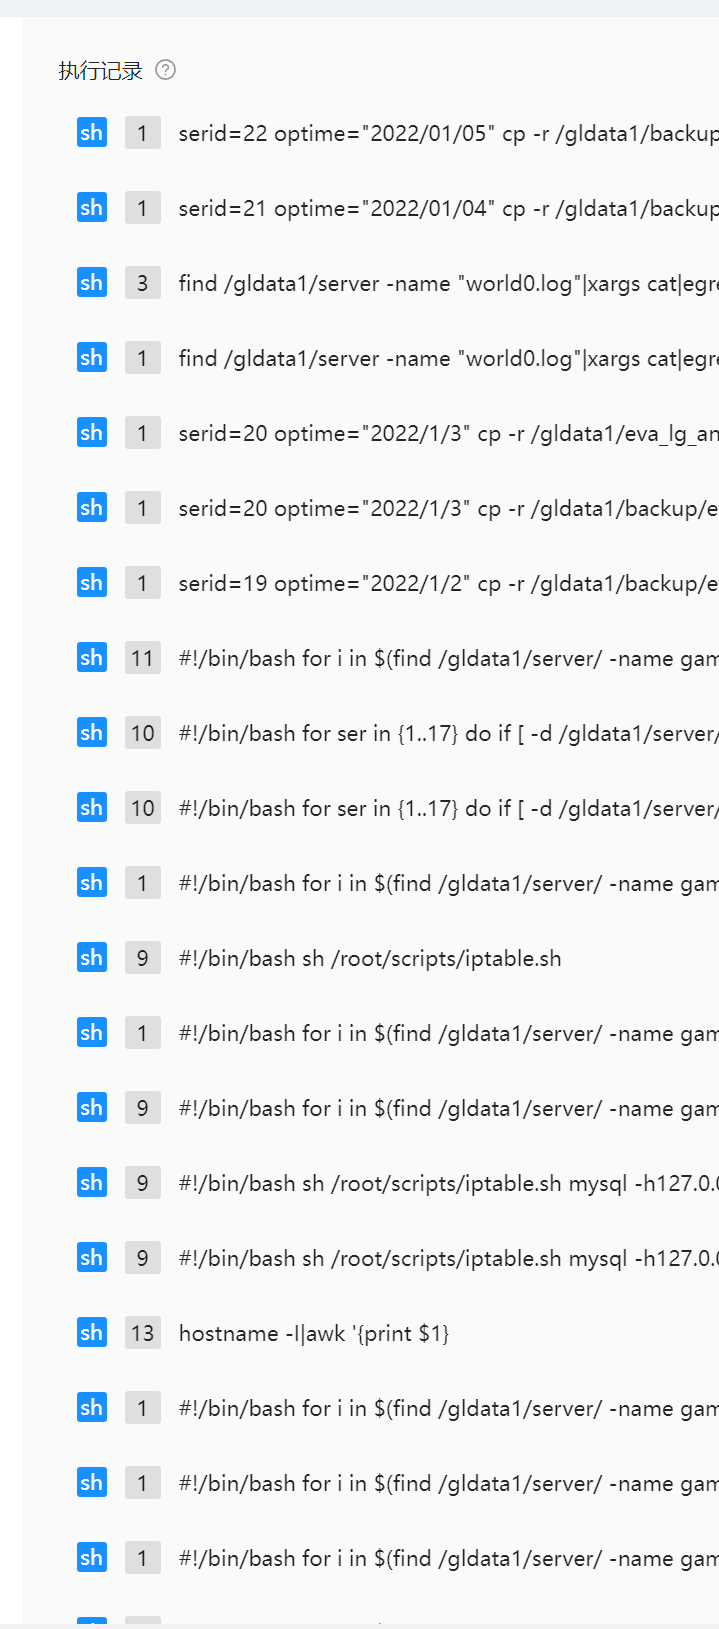This screenshot has width=719, height=1629.
Task: Select the 'for i in $(find' script with count 11
Action: (x=448, y=659)
